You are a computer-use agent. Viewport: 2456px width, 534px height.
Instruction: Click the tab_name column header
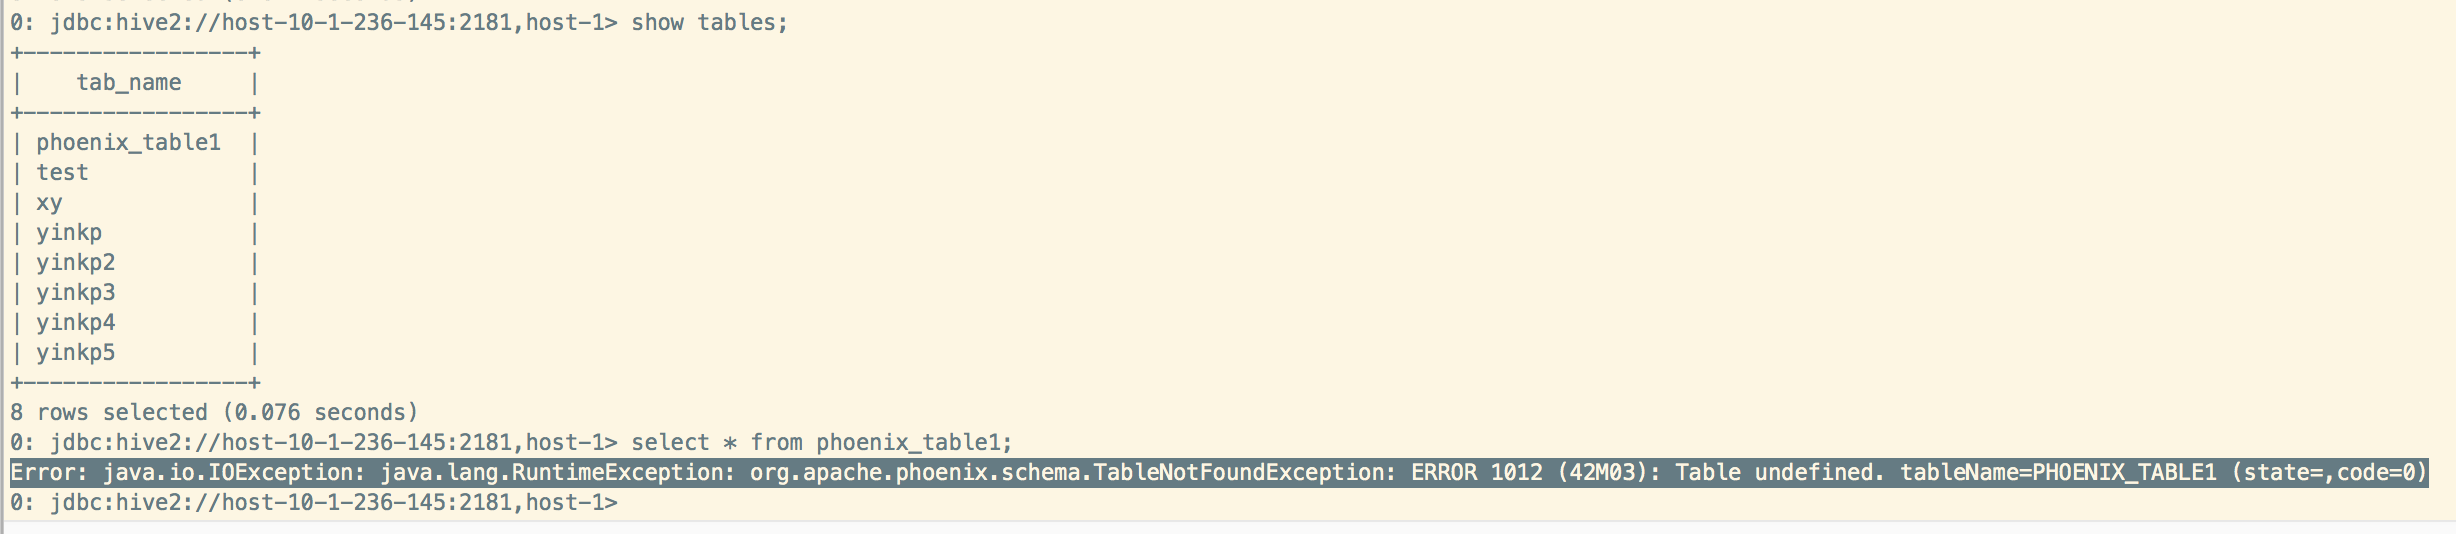129,82
